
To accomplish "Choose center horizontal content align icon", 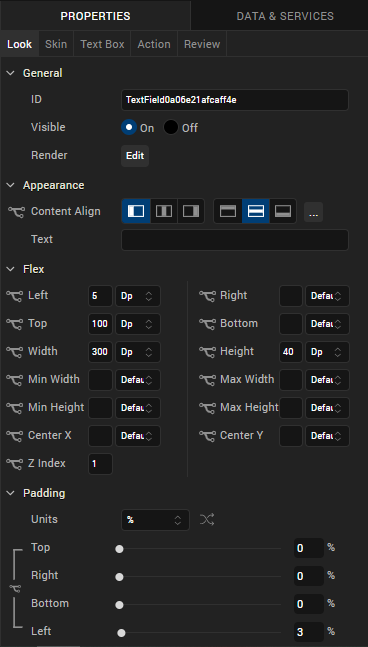I will tap(164, 211).
